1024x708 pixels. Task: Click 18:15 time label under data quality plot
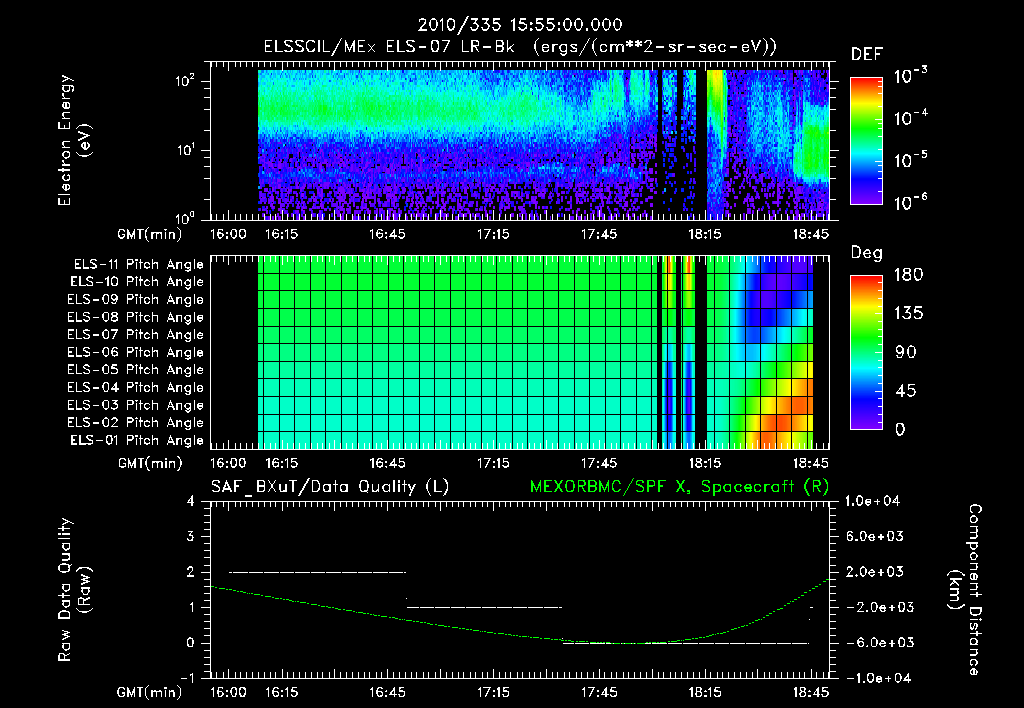(705, 693)
